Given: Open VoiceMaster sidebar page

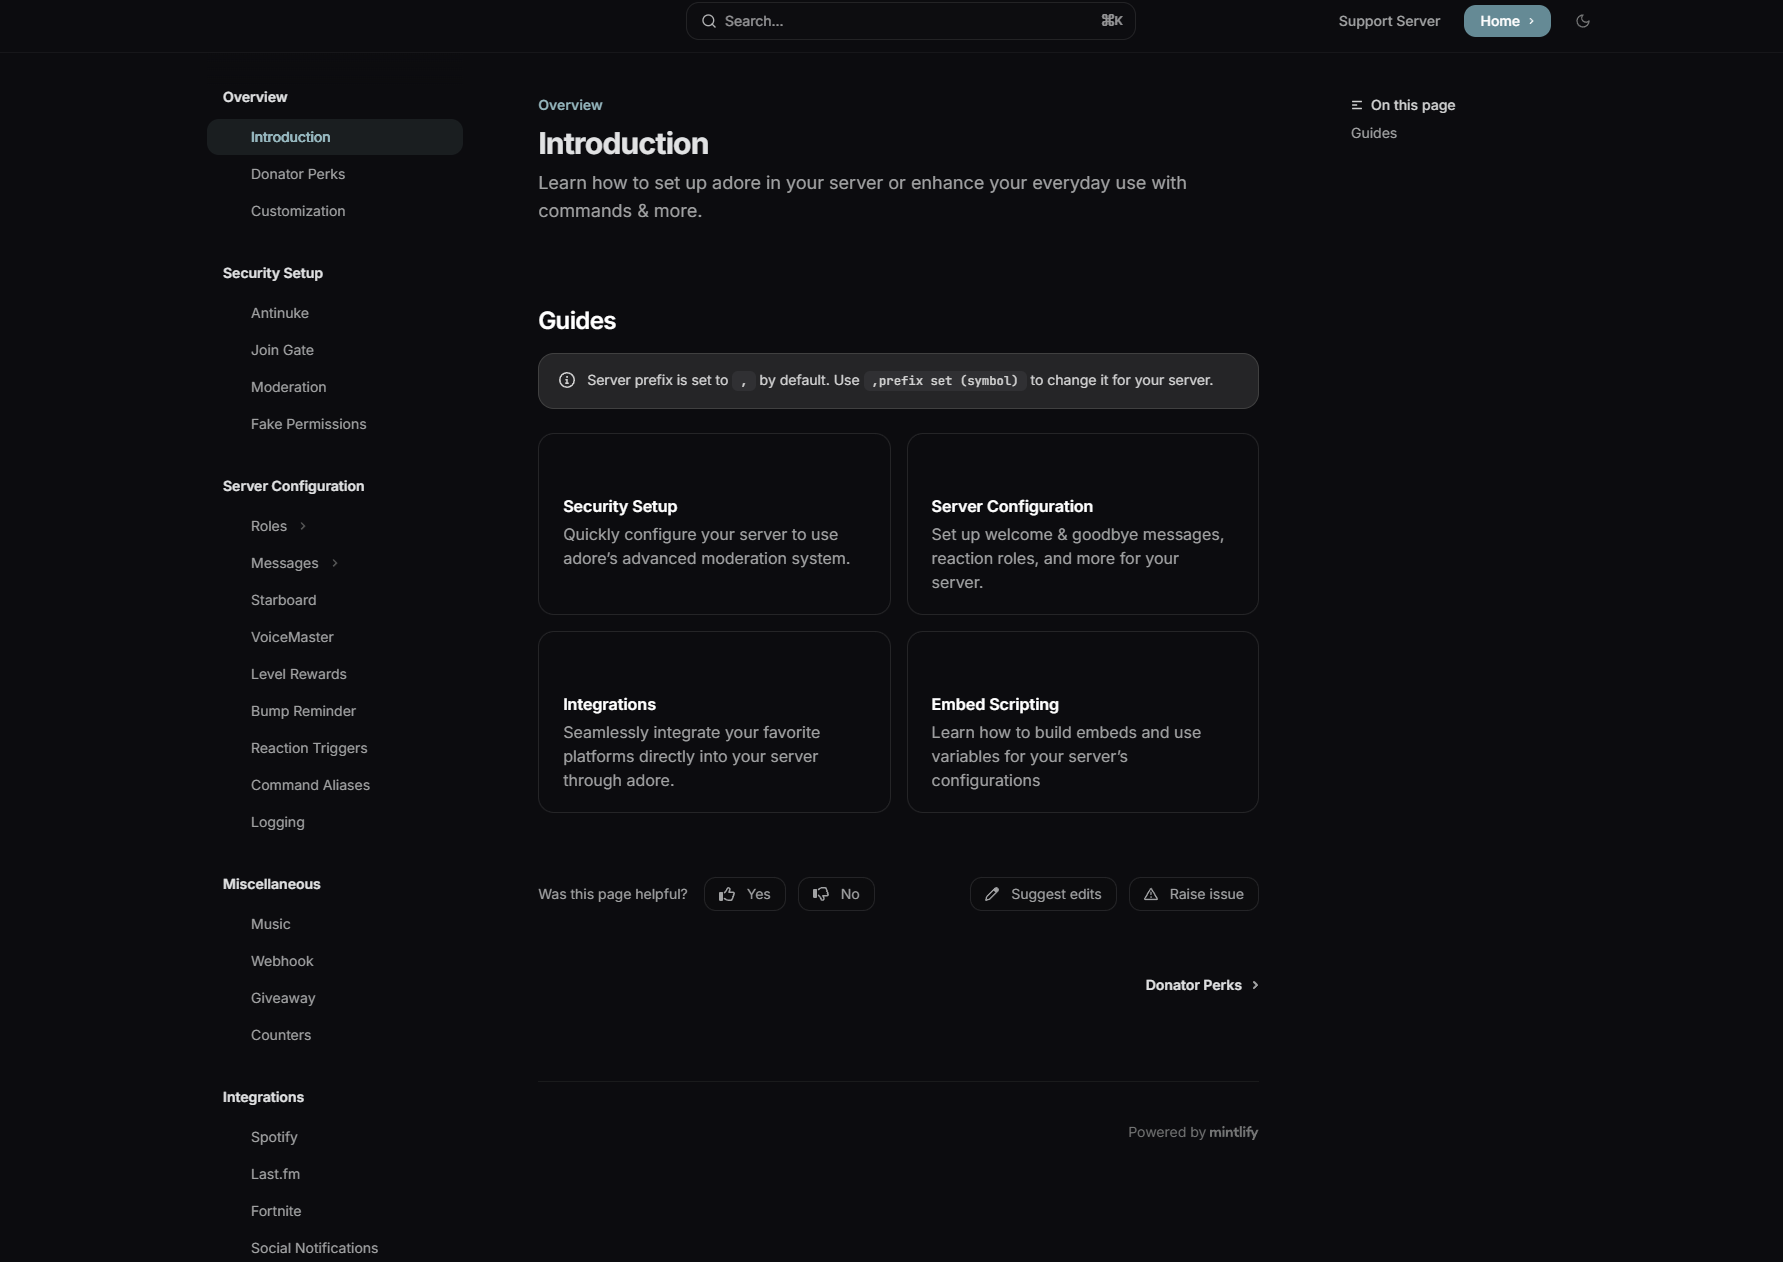Looking at the screenshot, I should point(335,637).
